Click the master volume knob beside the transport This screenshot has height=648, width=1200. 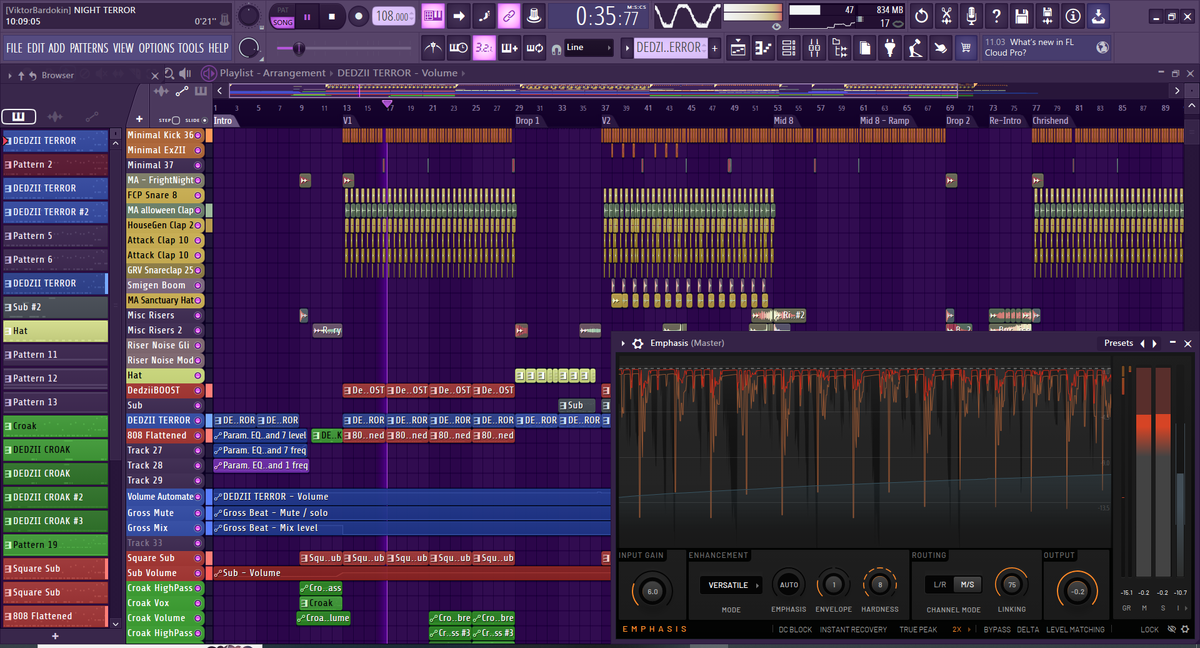click(x=249, y=16)
